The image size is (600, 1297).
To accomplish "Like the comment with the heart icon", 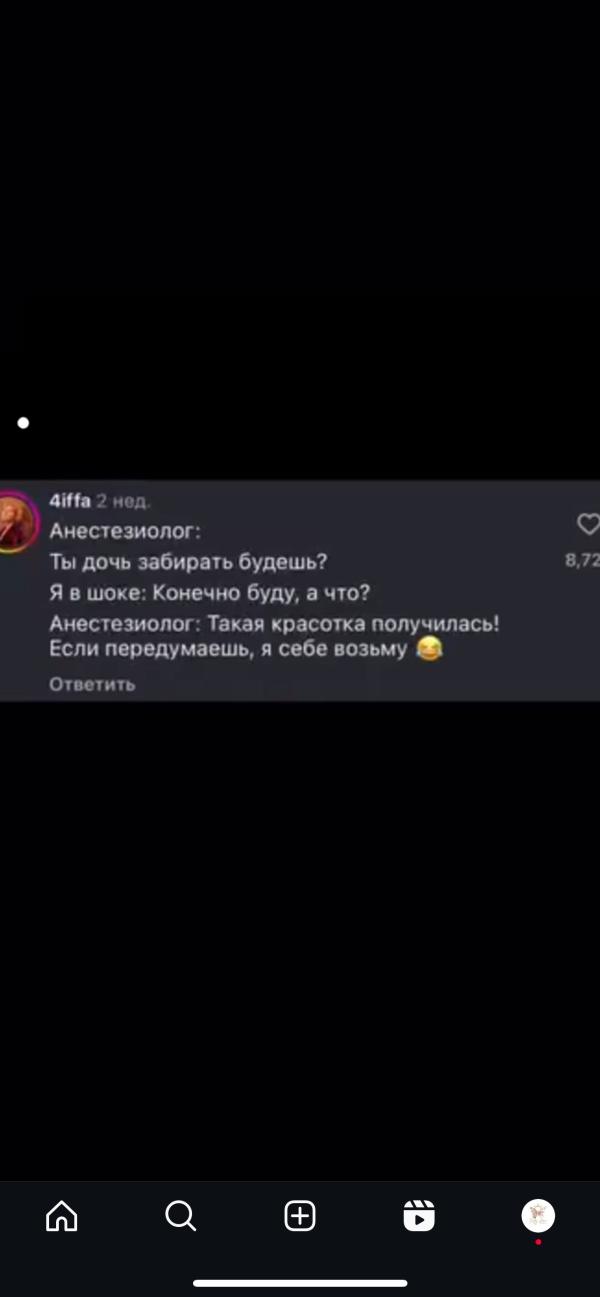I will click(x=589, y=524).
